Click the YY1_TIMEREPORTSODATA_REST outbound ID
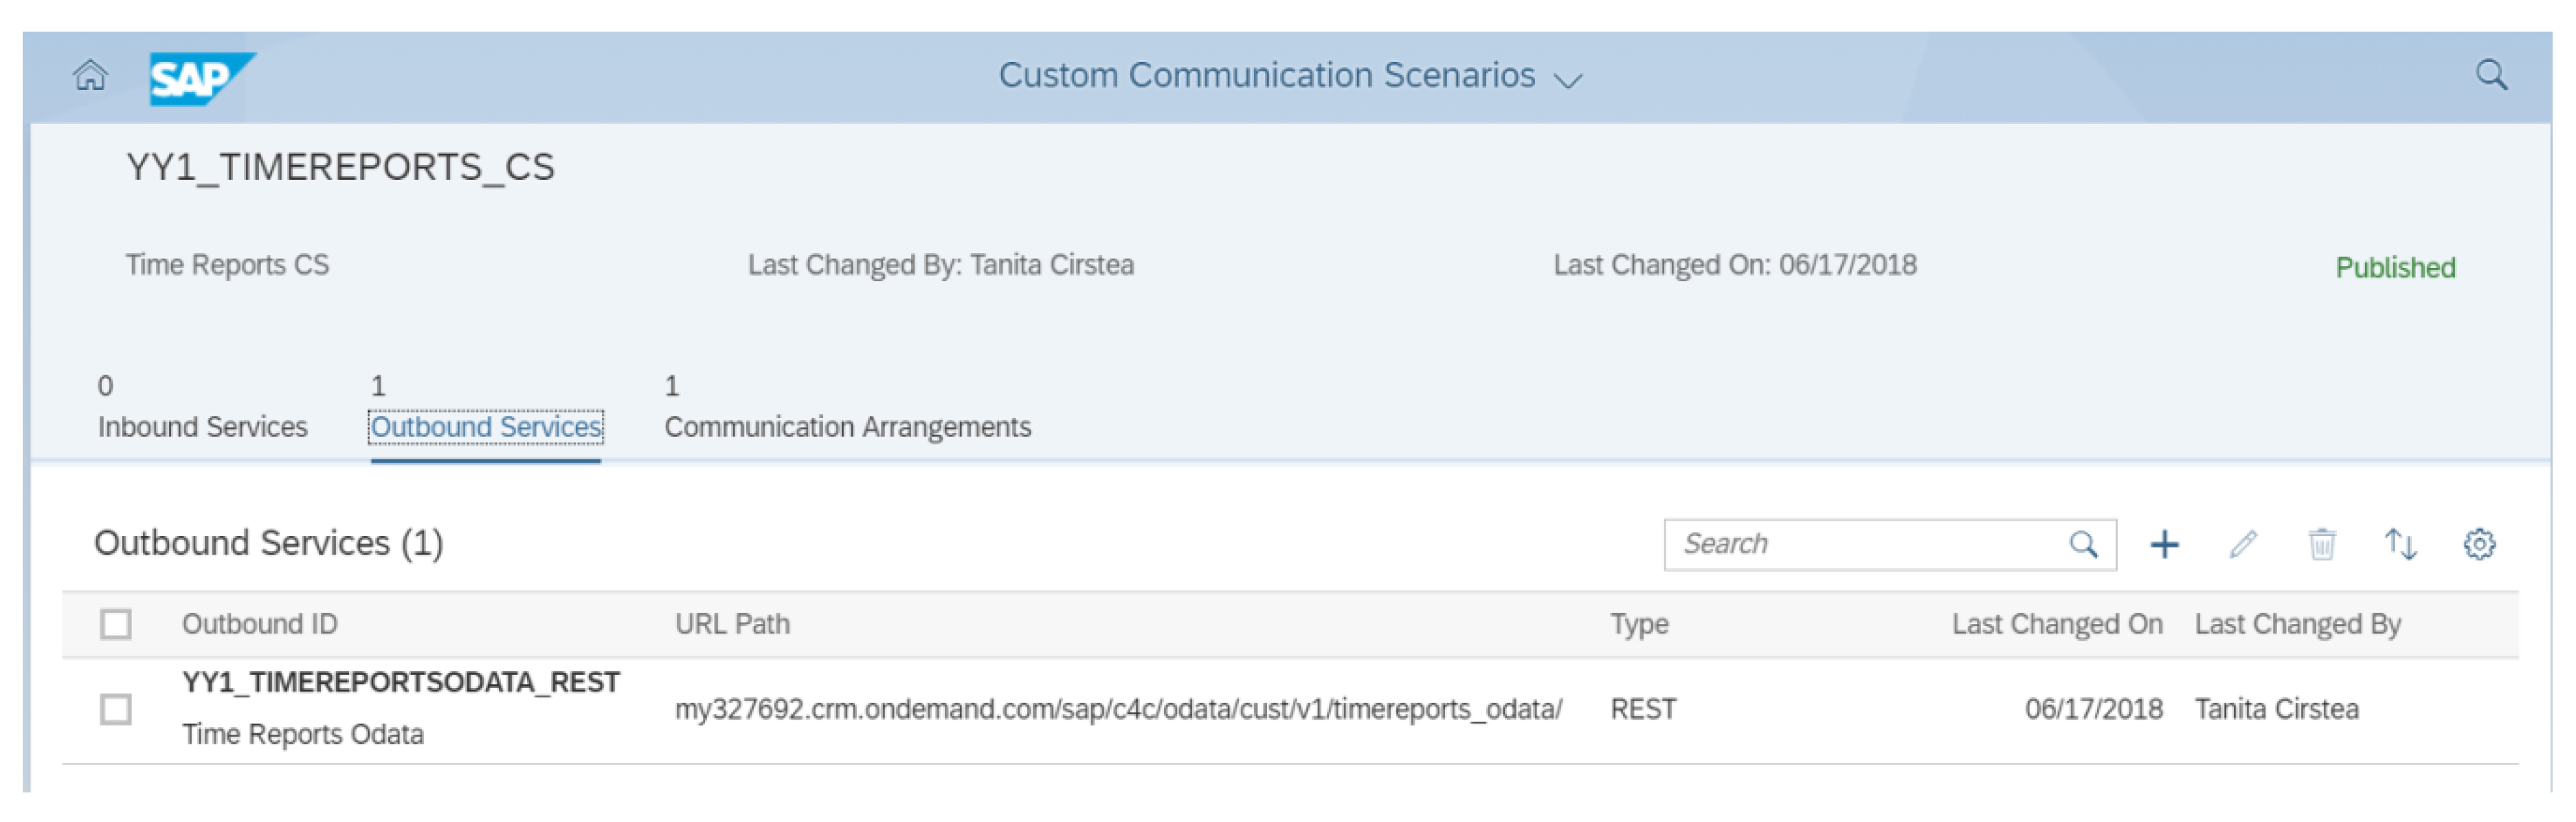This screenshot has width=2576, height=822. 400,682
